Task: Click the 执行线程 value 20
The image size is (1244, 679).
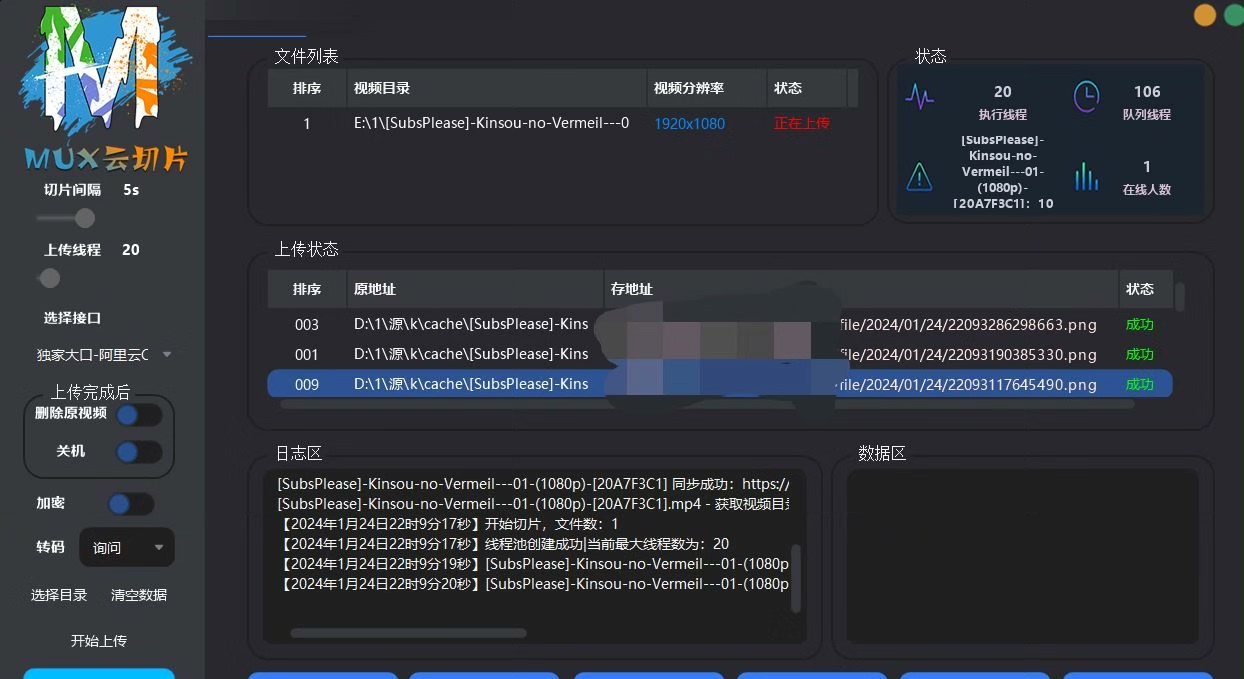Action: pyautogui.click(x=1003, y=91)
